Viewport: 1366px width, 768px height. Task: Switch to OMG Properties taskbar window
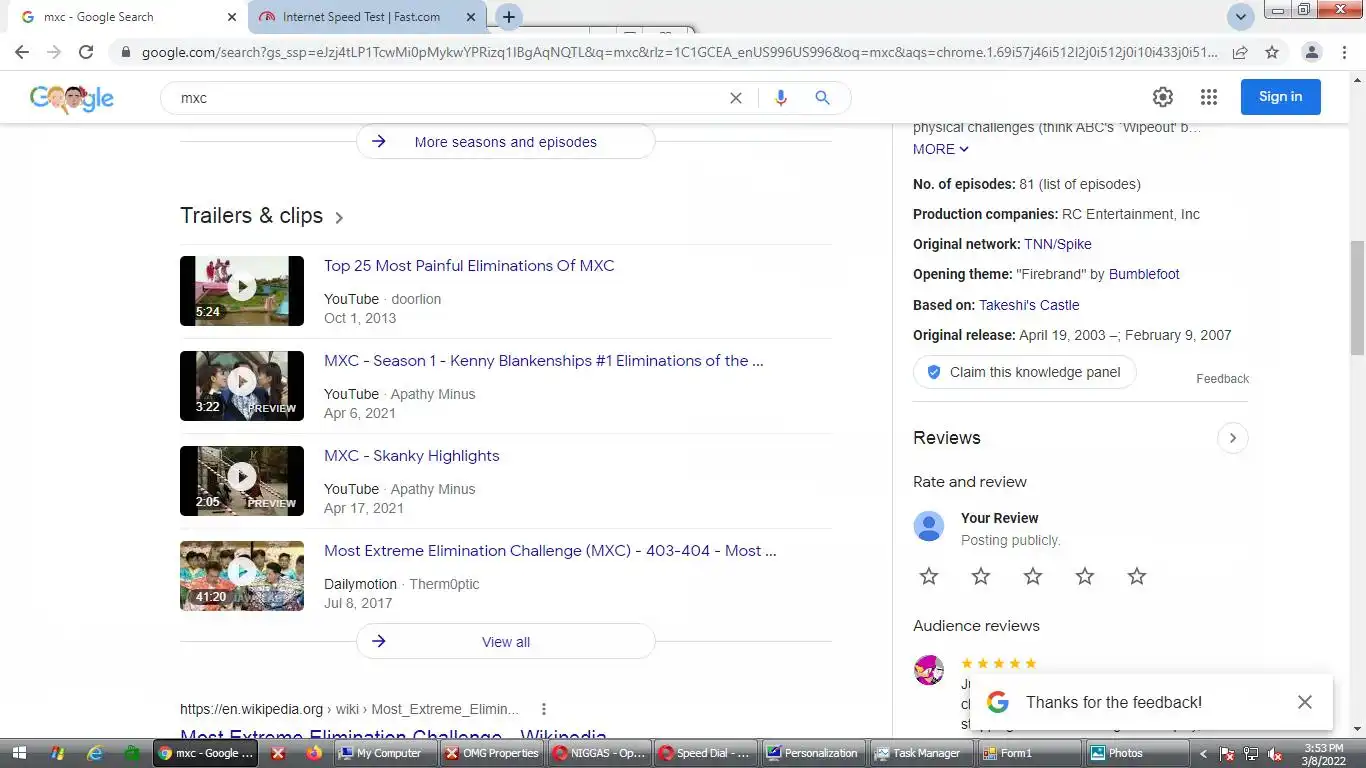tap(492, 753)
